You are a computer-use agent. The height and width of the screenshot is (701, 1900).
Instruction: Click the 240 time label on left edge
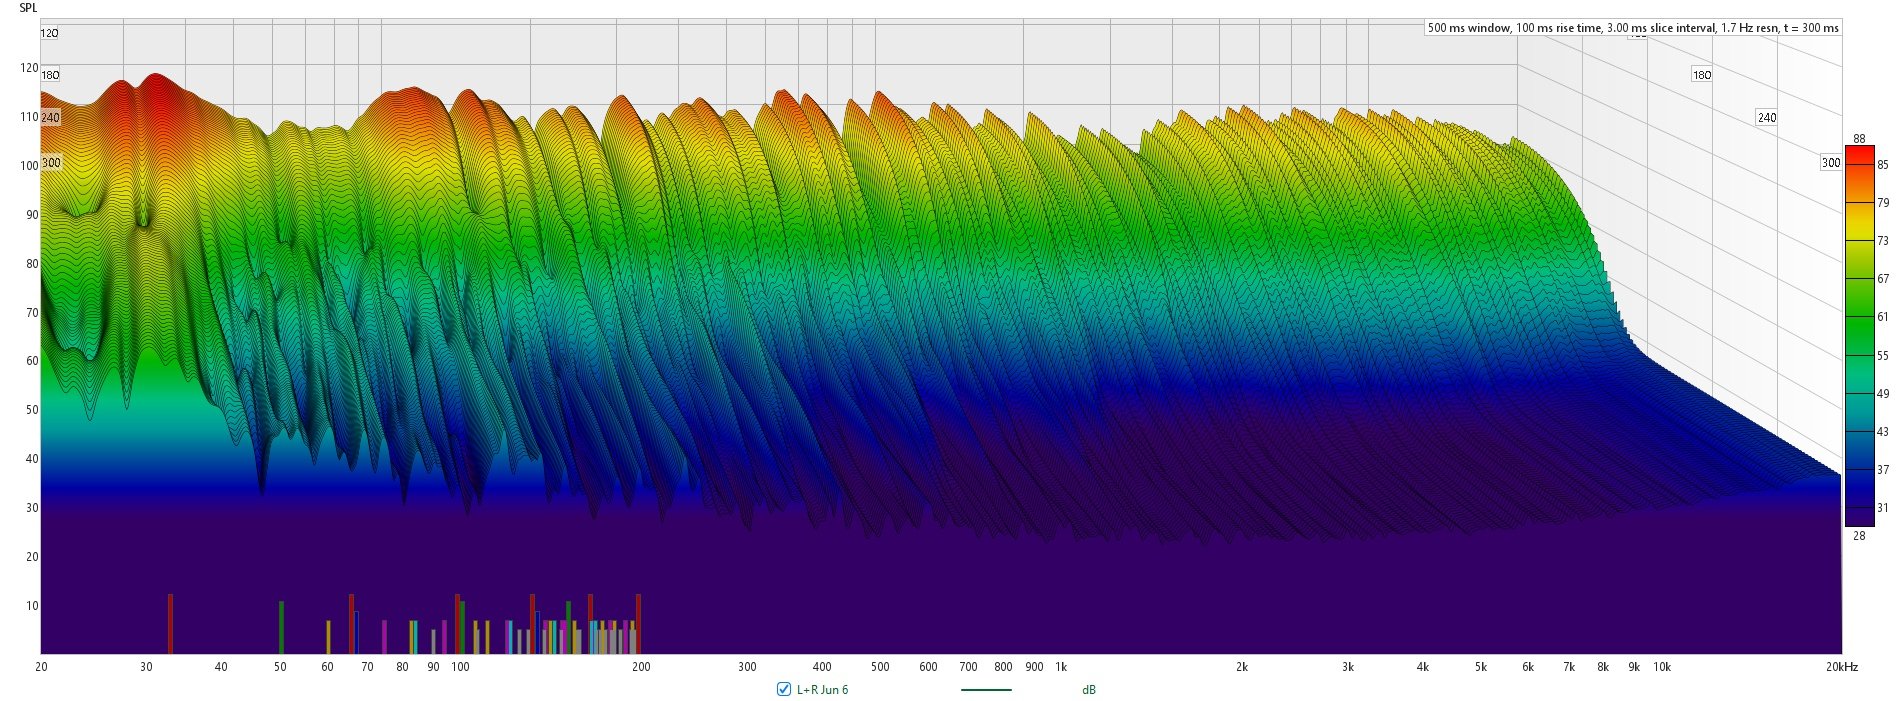pos(50,118)
